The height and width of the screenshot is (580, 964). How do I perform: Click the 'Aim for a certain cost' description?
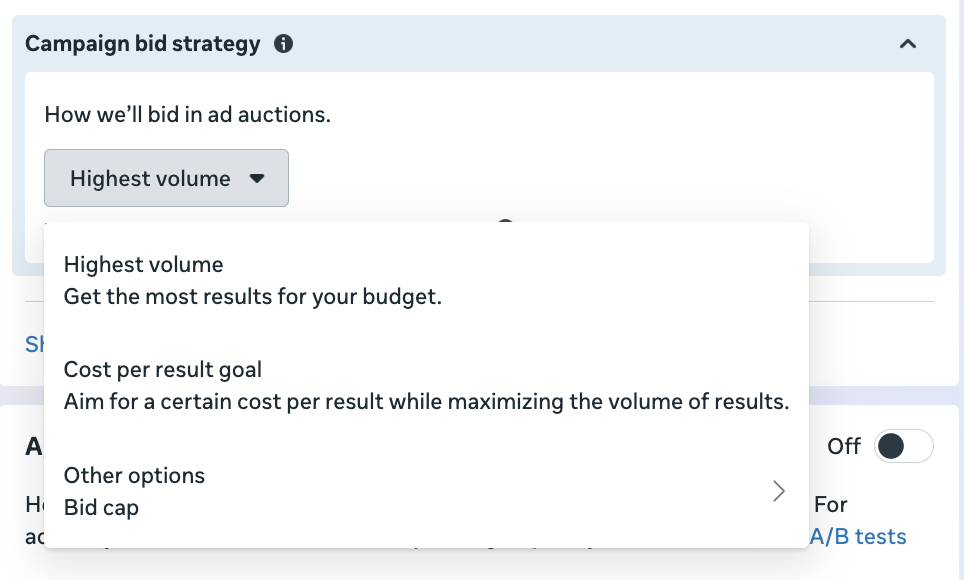[x=426, y=402]
